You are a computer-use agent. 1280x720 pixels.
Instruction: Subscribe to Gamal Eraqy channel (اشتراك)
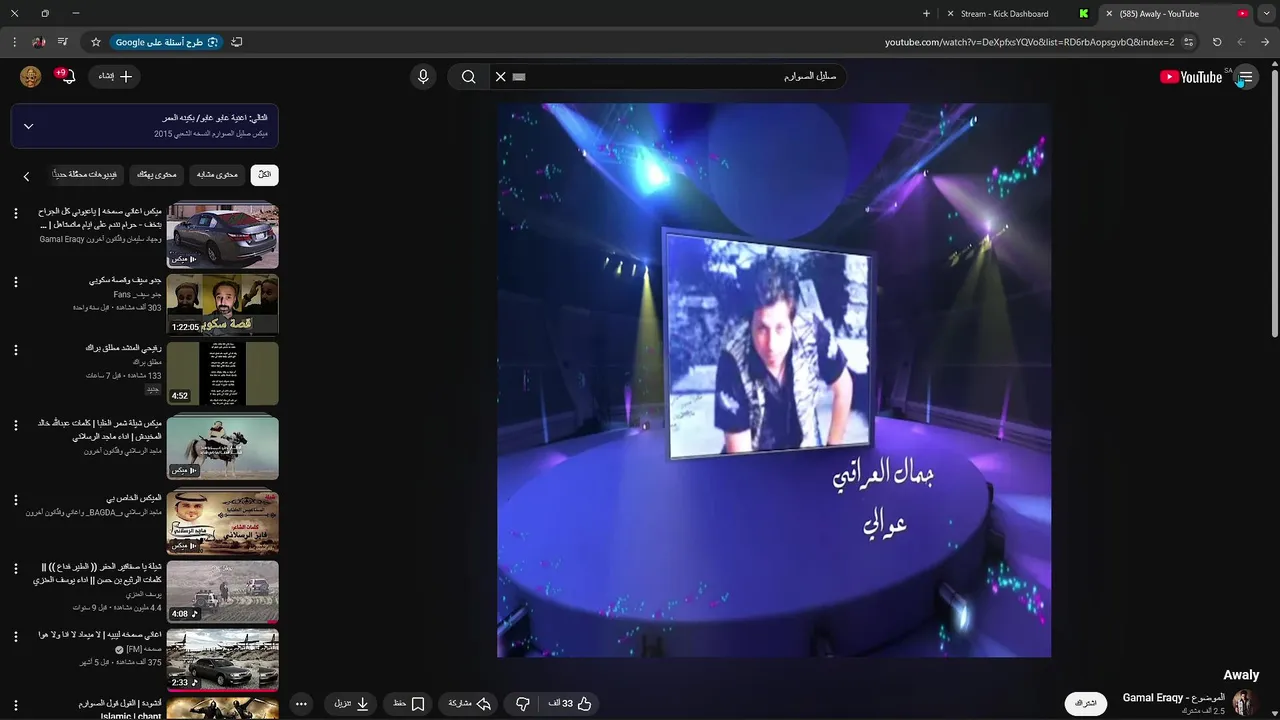click(x=1086, y=704)
